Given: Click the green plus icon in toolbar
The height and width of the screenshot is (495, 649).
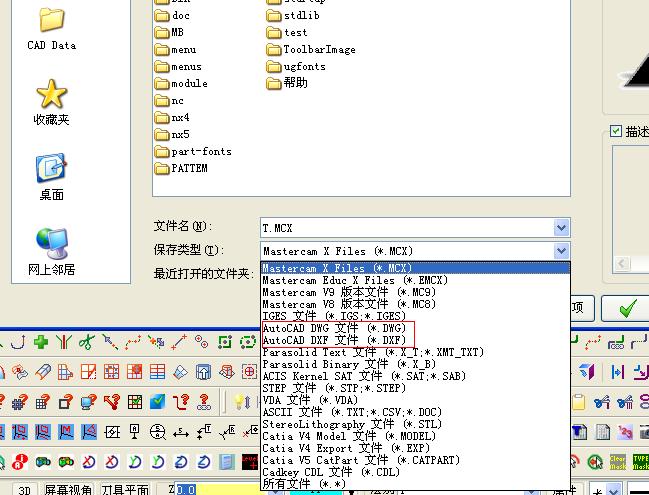Looking at the screenshot, I should (x=41, y=342).
